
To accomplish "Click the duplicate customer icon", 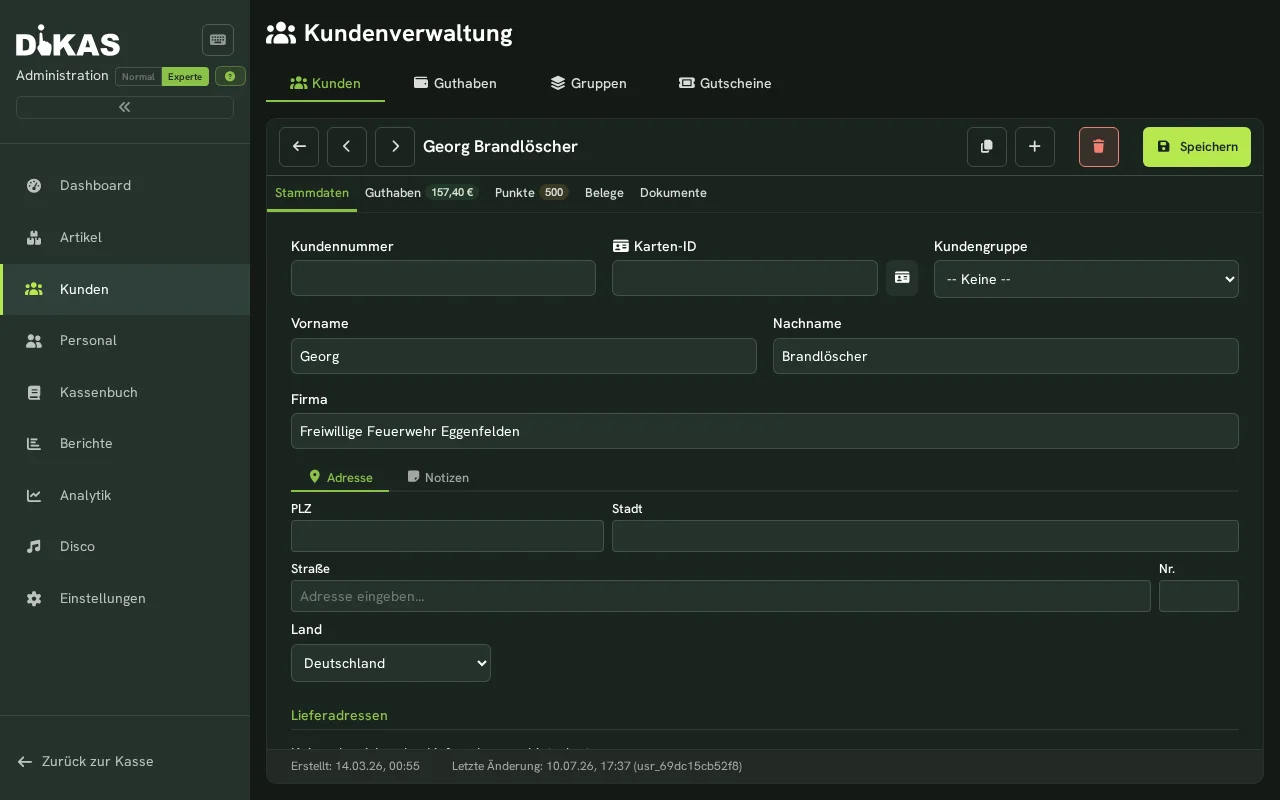I will click(987, 146).
